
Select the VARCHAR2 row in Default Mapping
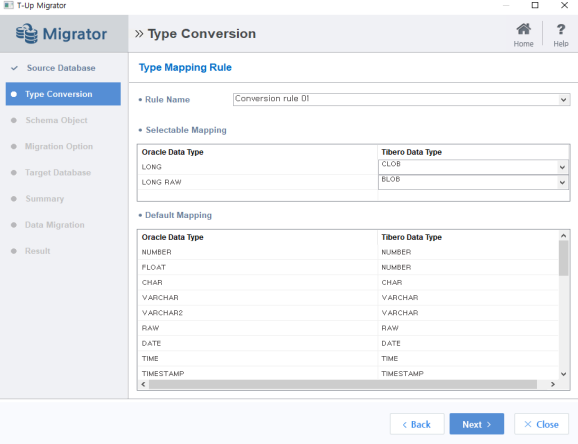pos(348,313)
